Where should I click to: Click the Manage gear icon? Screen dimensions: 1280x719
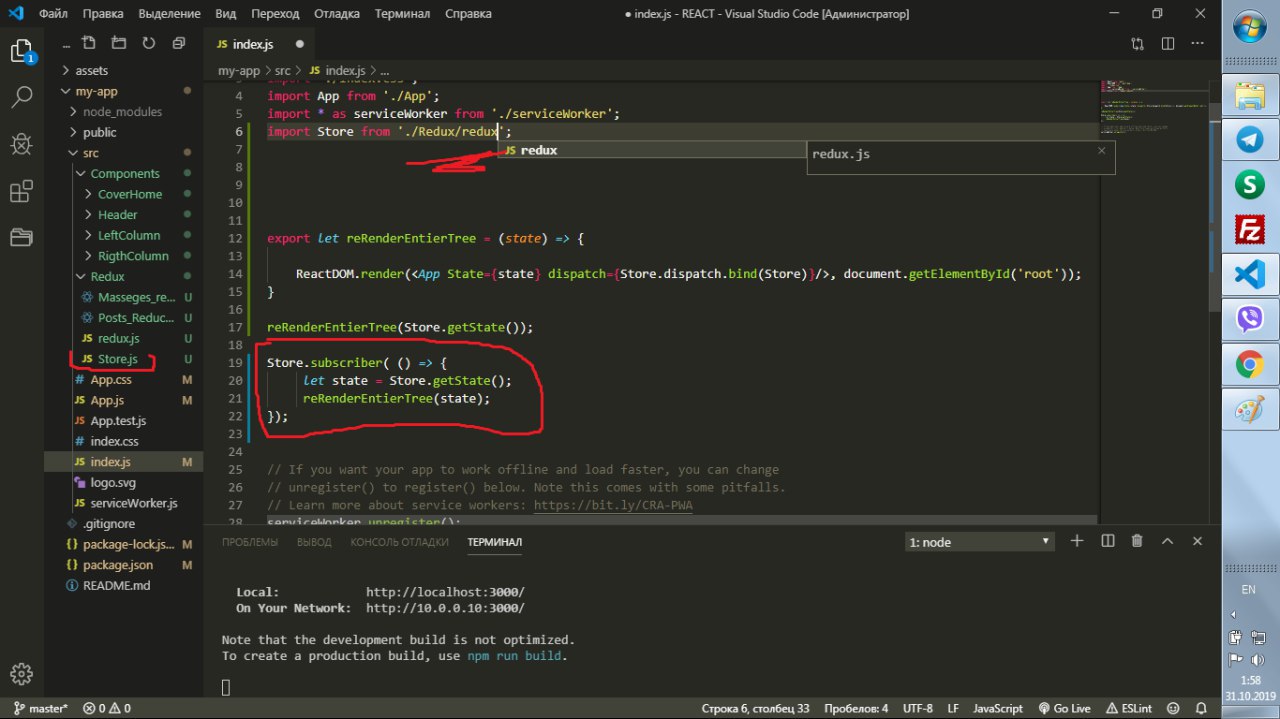(21, 673)
